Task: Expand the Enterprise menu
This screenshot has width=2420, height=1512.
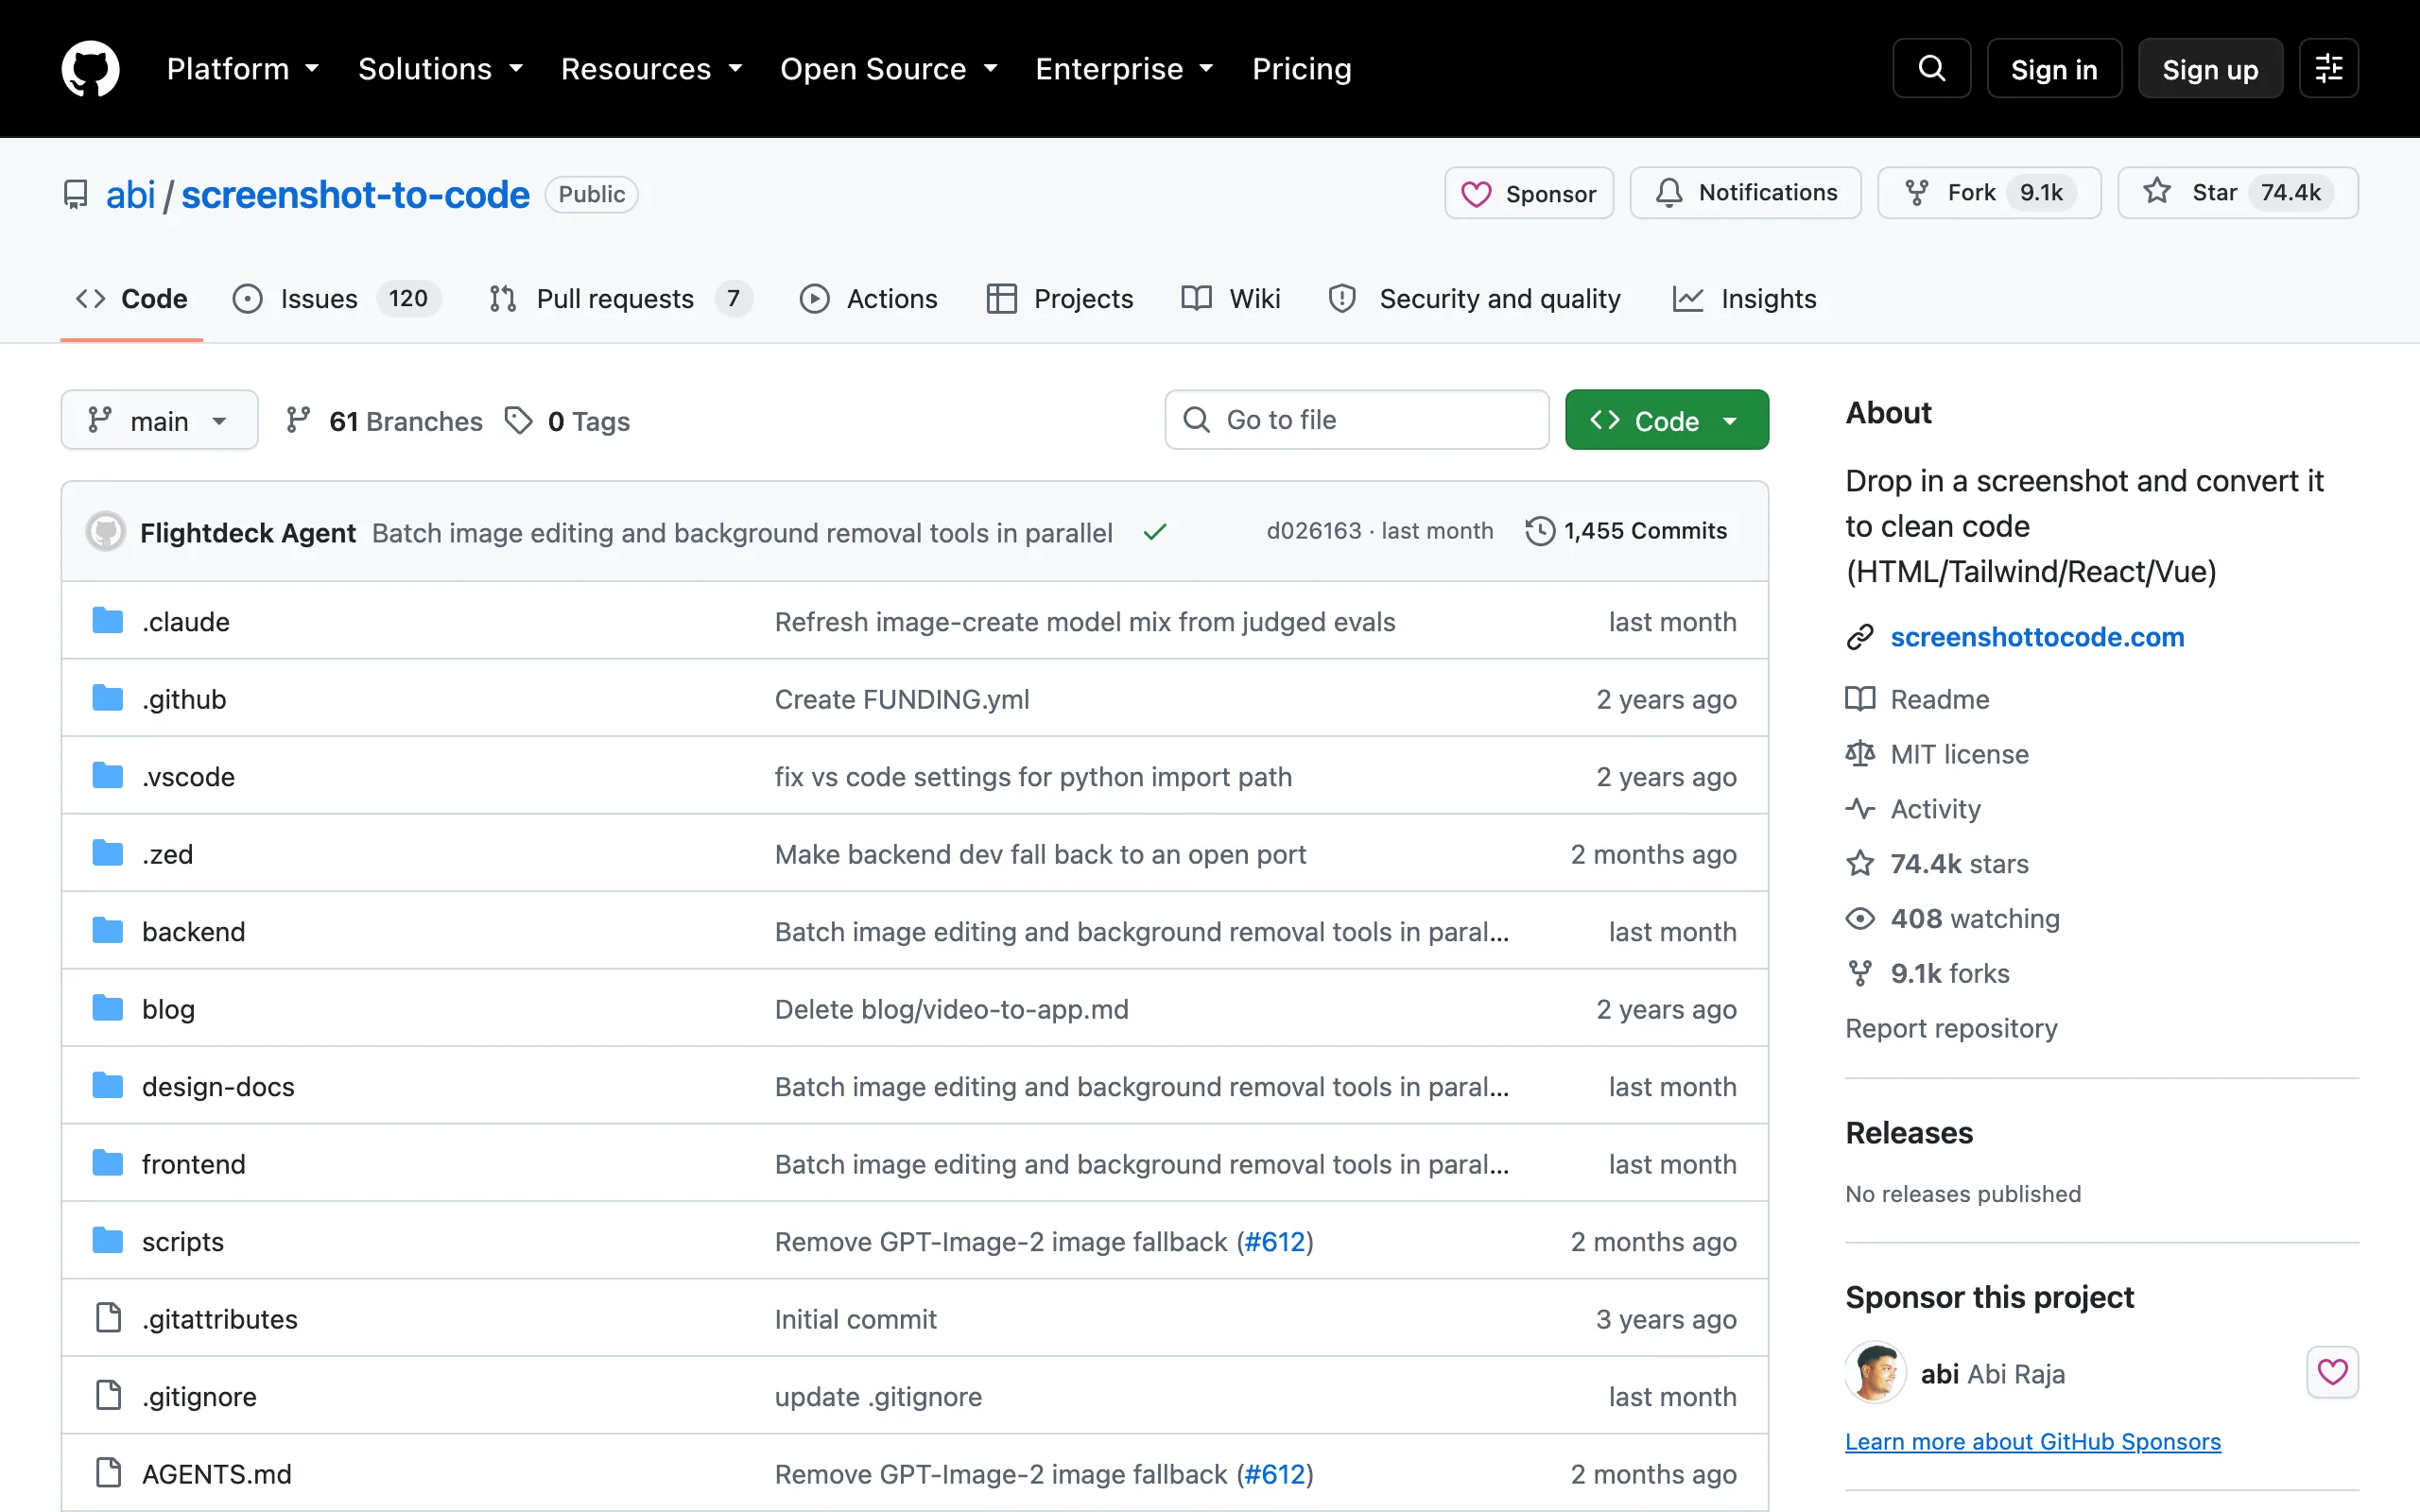Action: [1125, 68]
